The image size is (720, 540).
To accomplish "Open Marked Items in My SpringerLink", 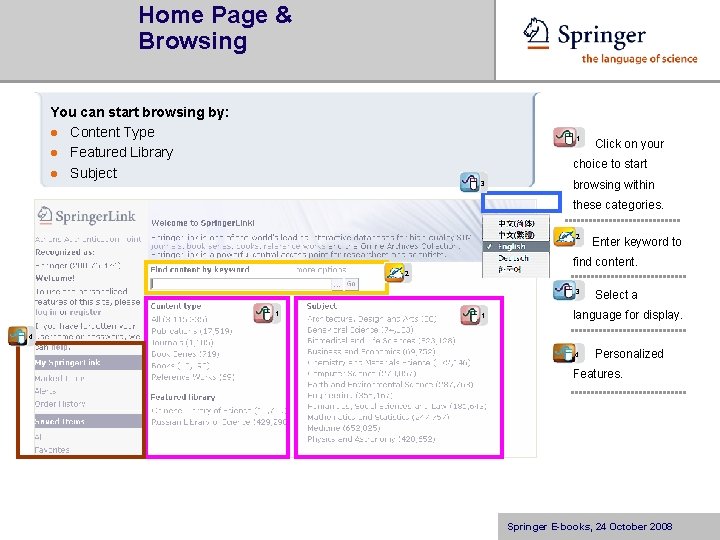I will (x=60, y=378).
